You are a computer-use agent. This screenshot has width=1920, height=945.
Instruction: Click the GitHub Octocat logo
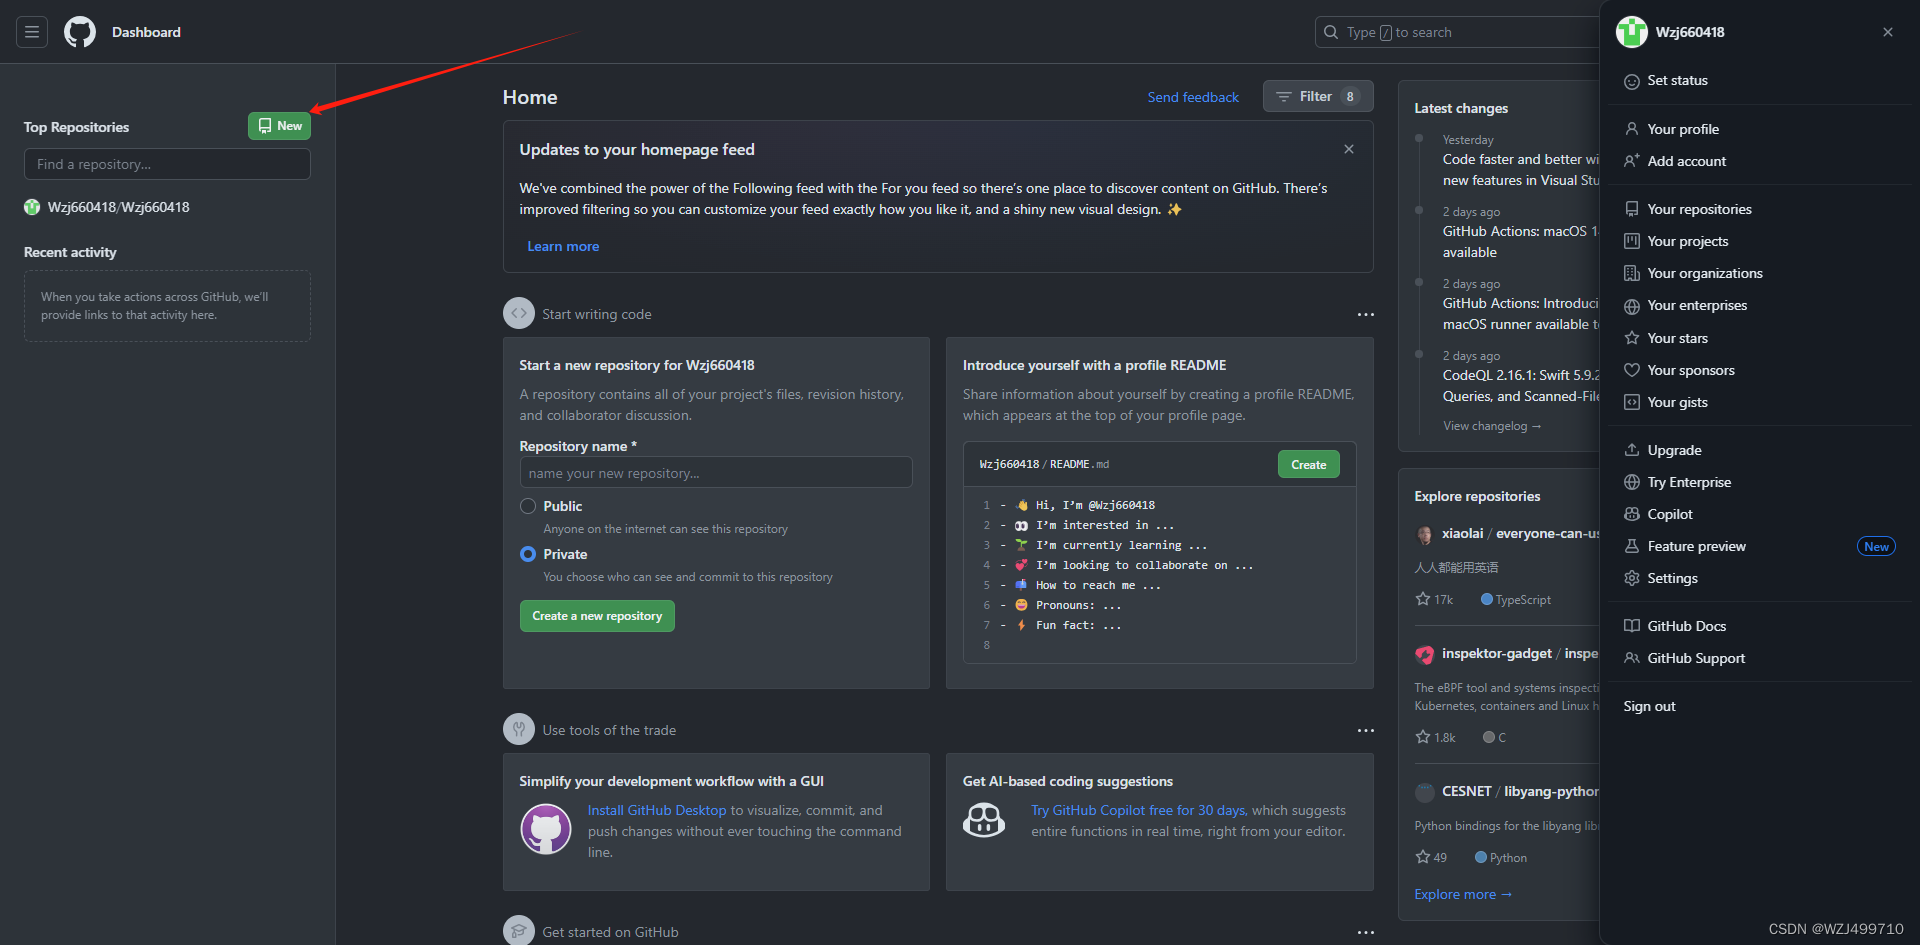[x=80, y=32]
